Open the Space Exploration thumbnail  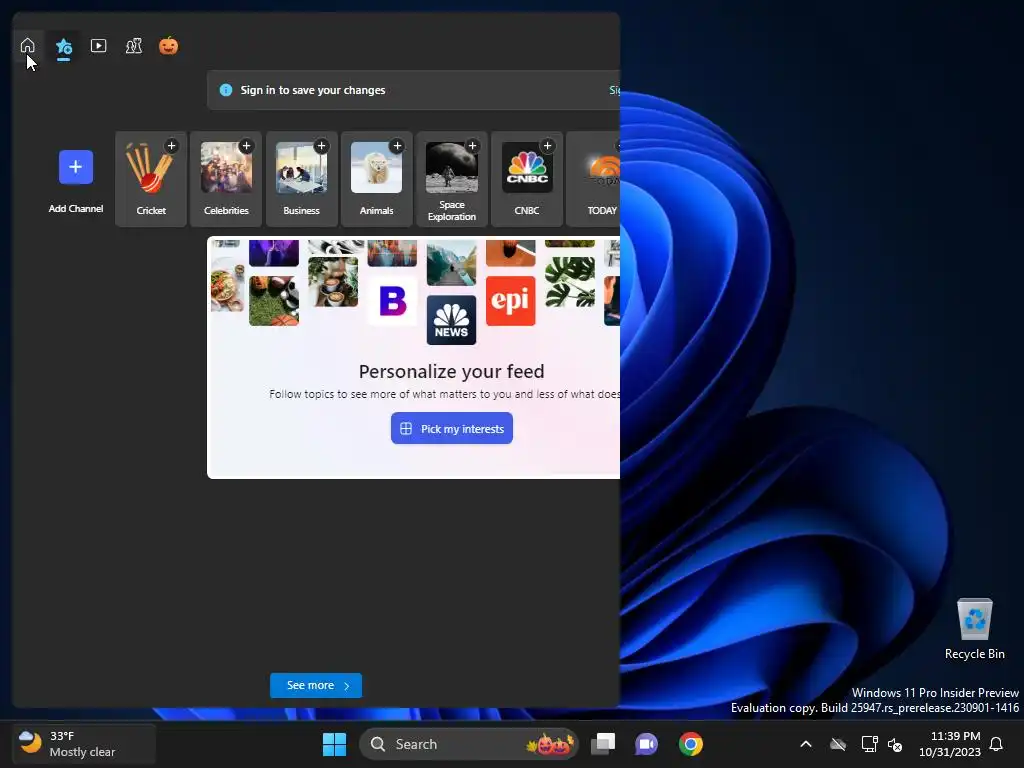(451, 168)
